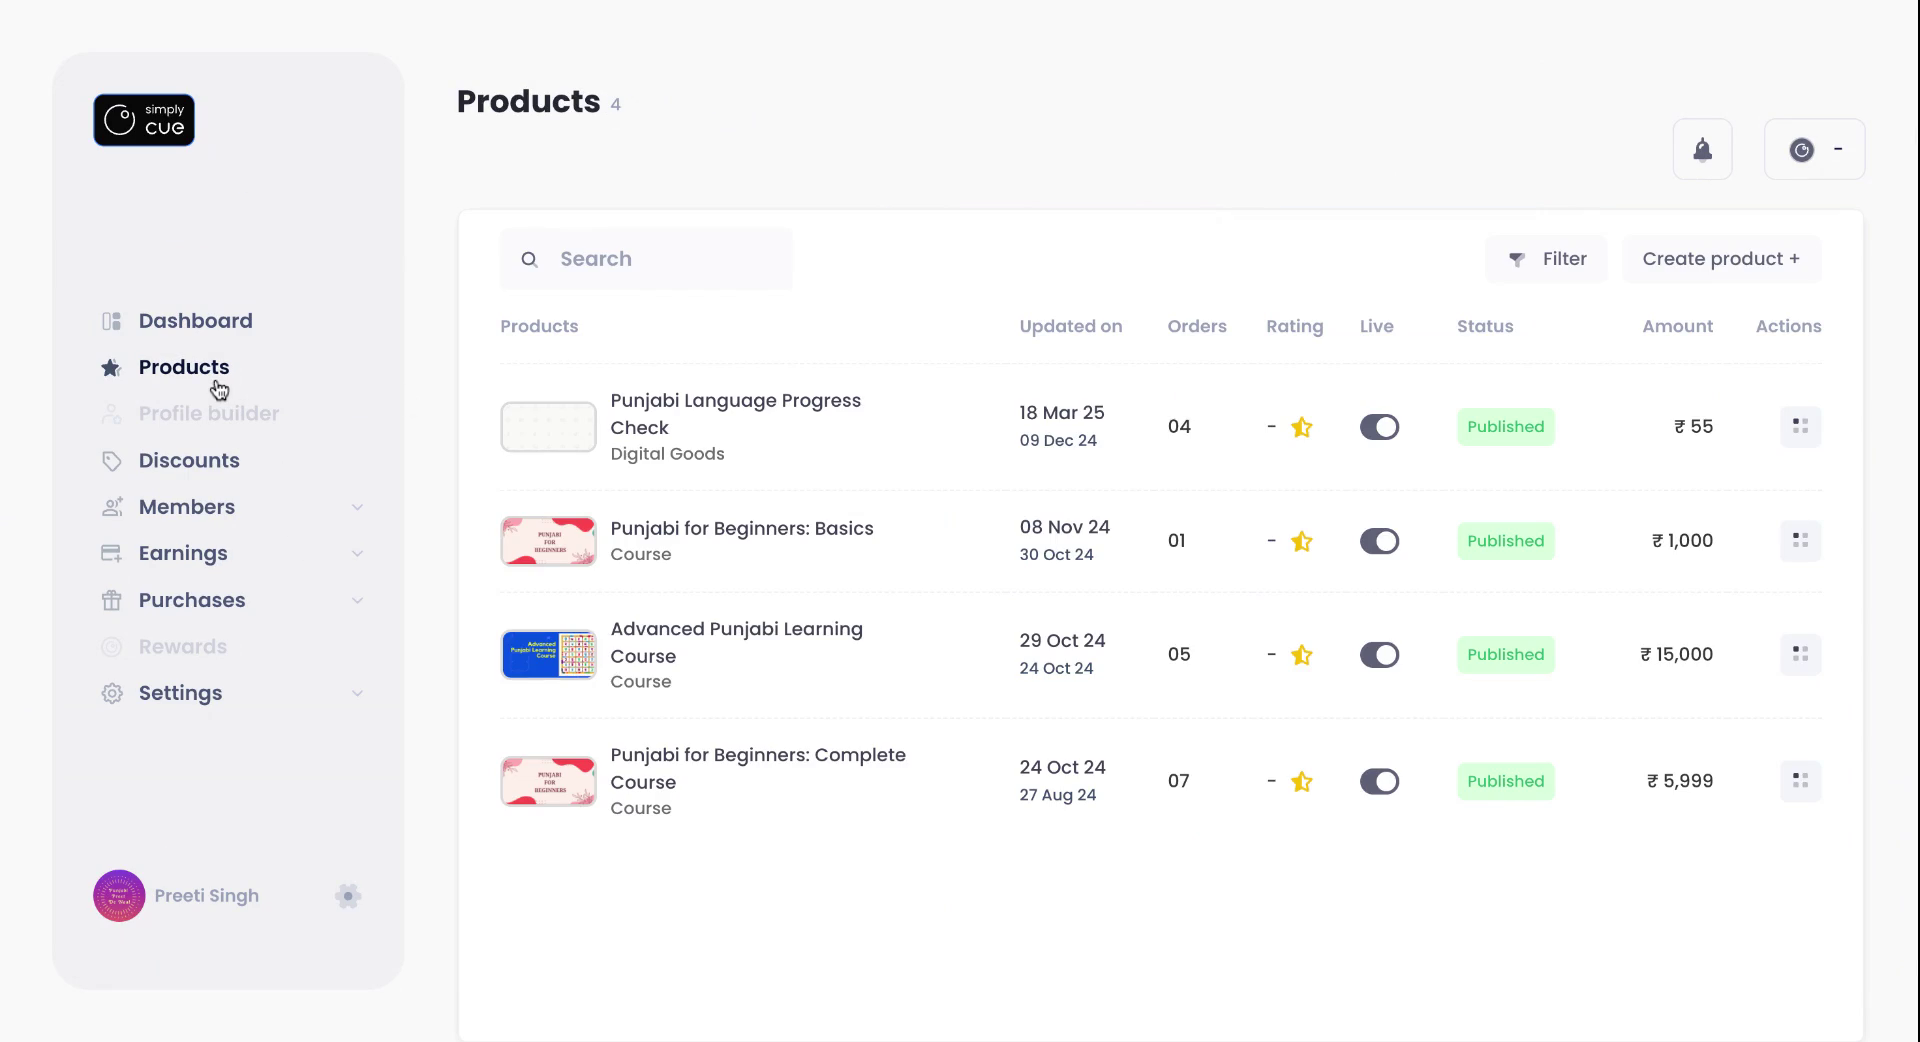Expand the Earnings sidebar chevron
The image size is (1920, 1042).
pos(357,554)
